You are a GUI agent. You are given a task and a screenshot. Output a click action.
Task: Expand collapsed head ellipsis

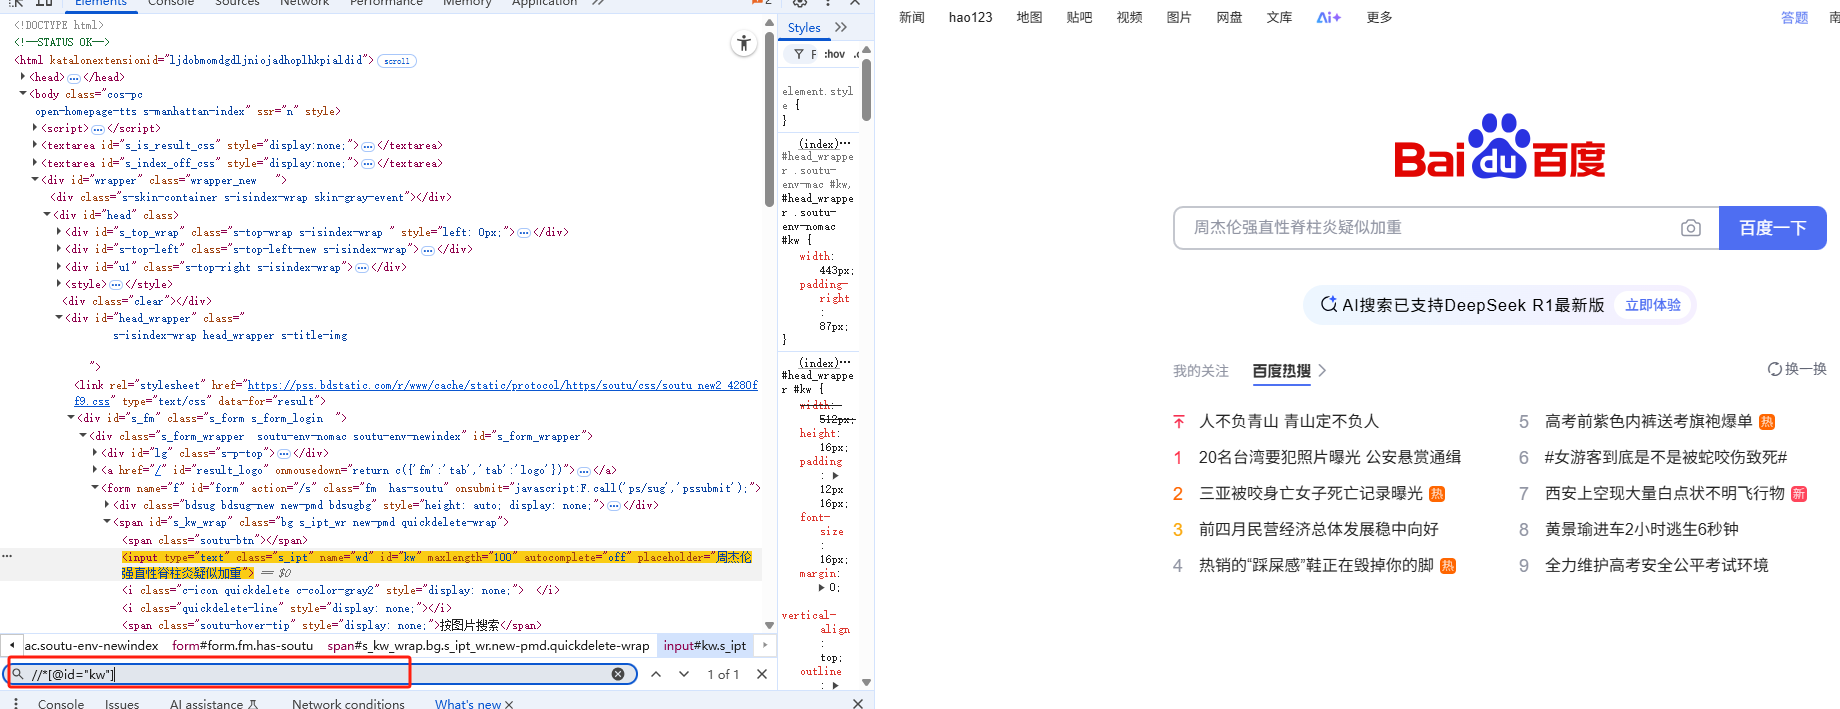pos(74,77)
